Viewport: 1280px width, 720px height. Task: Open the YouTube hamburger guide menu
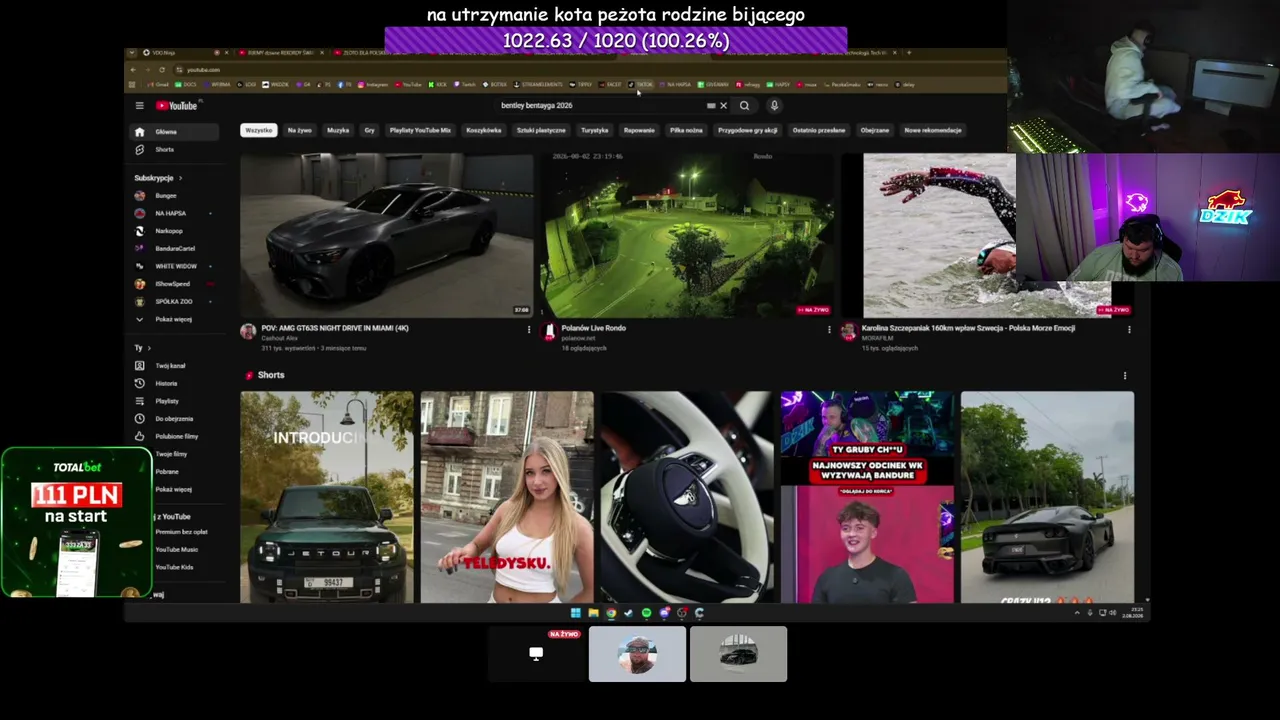tap(139, 105)
